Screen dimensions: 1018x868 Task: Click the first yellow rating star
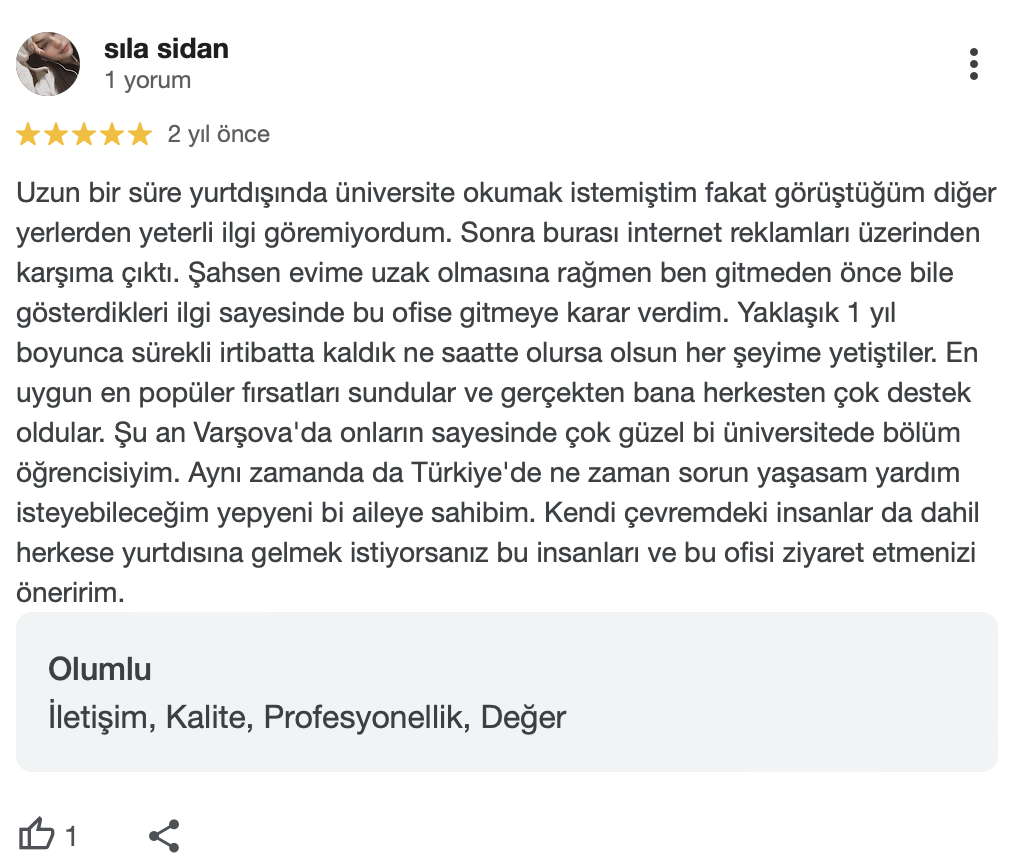coord(28,134)
